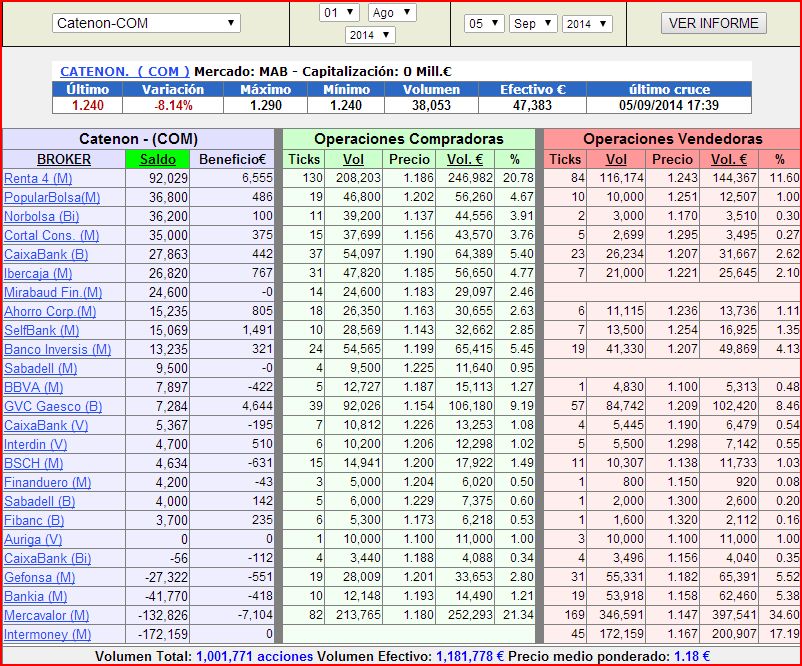The image size is (802, 666).
Task: Sort by Vol. € in Operaciones Vendedoras
Action: (x=729, y=159)
